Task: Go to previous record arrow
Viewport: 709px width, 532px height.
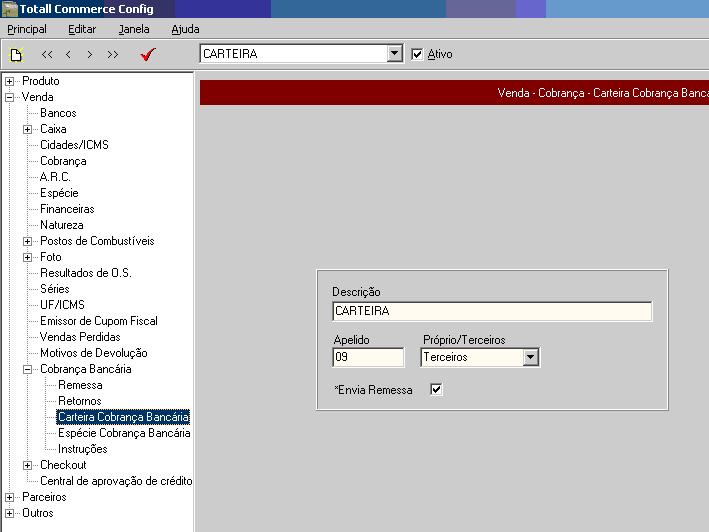Action: (68, 55)
